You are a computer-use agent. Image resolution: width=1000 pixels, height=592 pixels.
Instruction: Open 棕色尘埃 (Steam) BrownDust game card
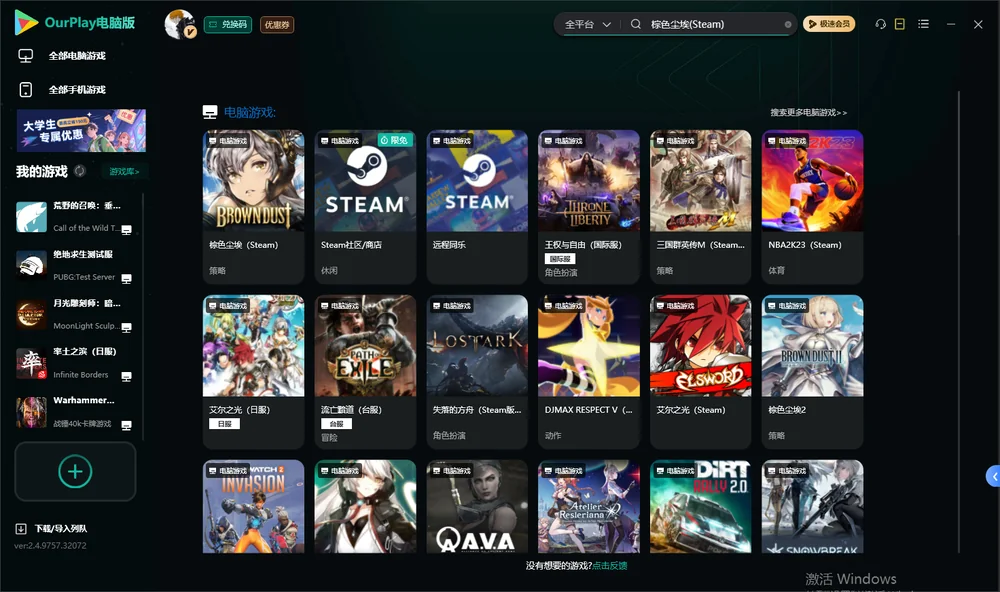pyautogui.click(x=253, y=207)
